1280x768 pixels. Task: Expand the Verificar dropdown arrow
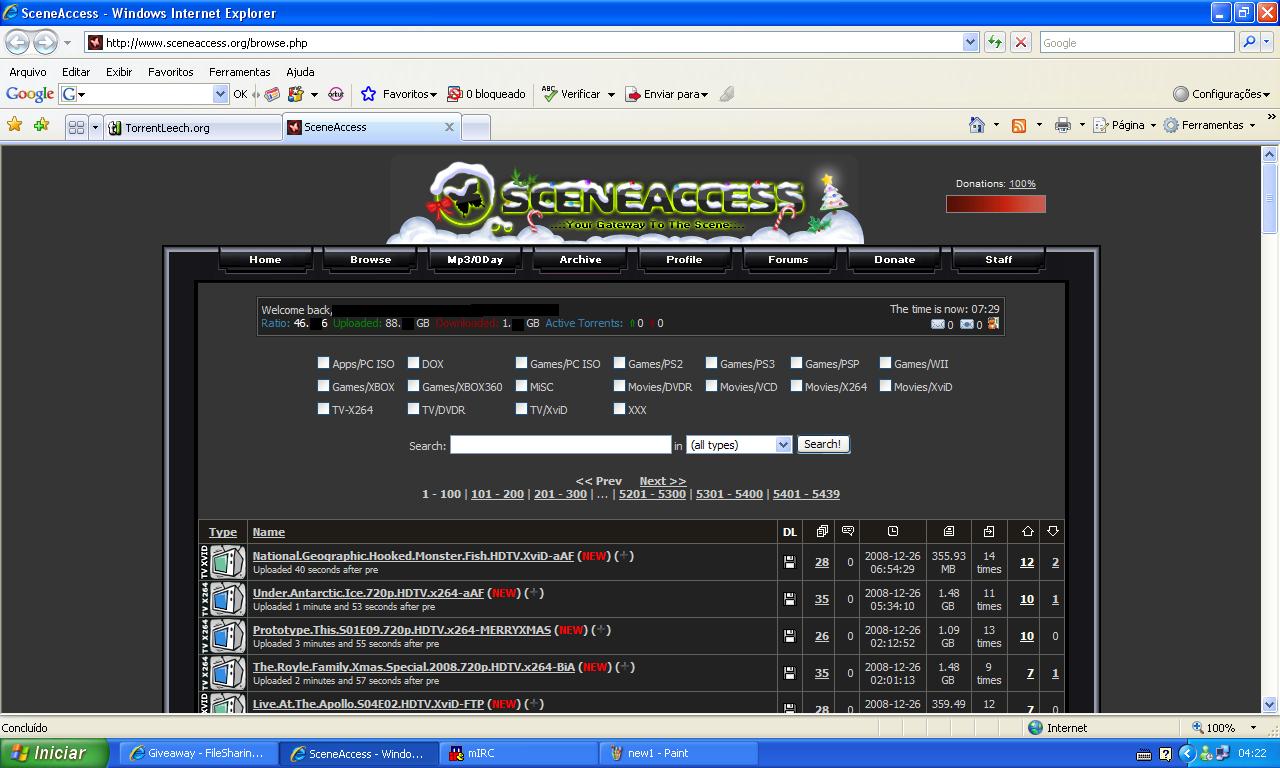(x=610, y=94)
